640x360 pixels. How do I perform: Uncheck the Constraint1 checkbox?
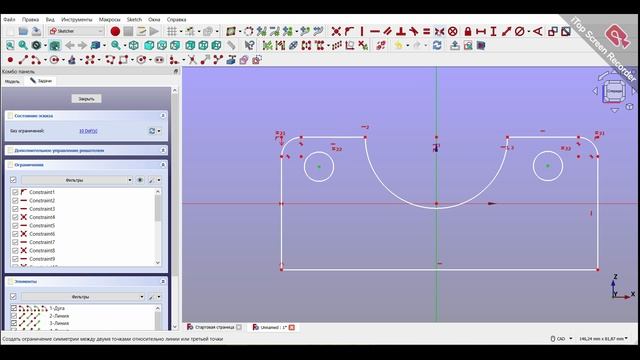15,192
